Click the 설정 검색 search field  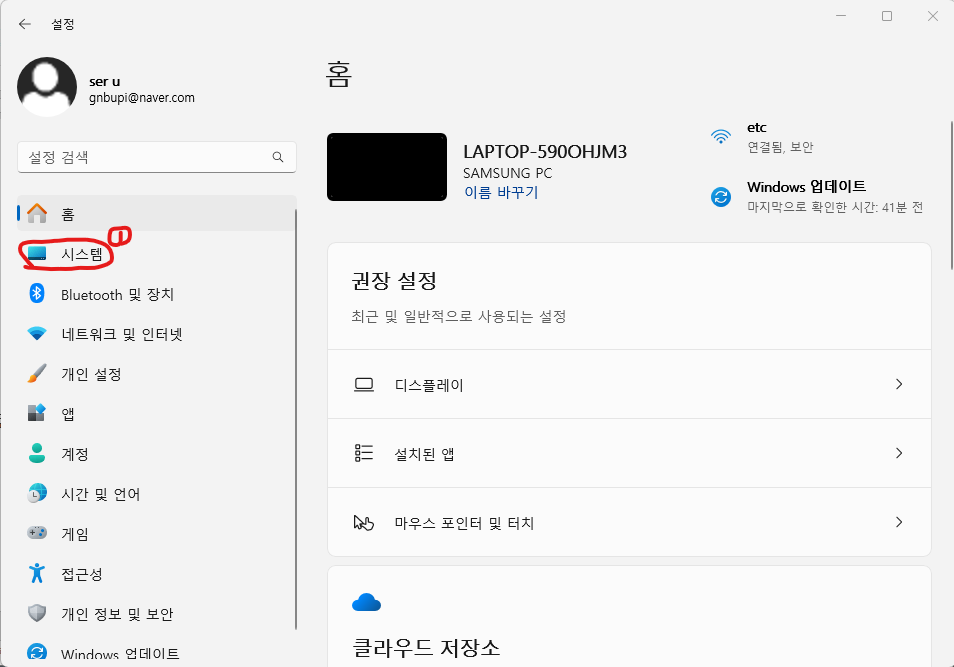[x=156, y=157]
